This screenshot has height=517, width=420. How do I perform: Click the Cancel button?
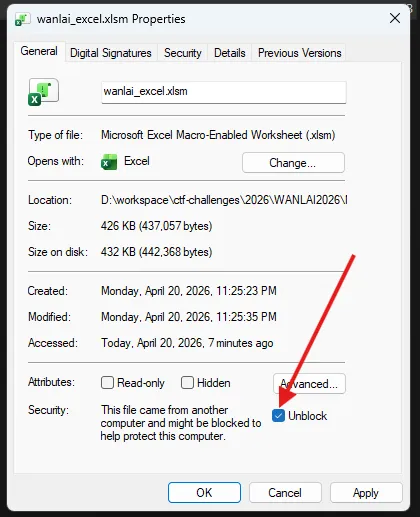pyautogui.click(x=285, y=492)
